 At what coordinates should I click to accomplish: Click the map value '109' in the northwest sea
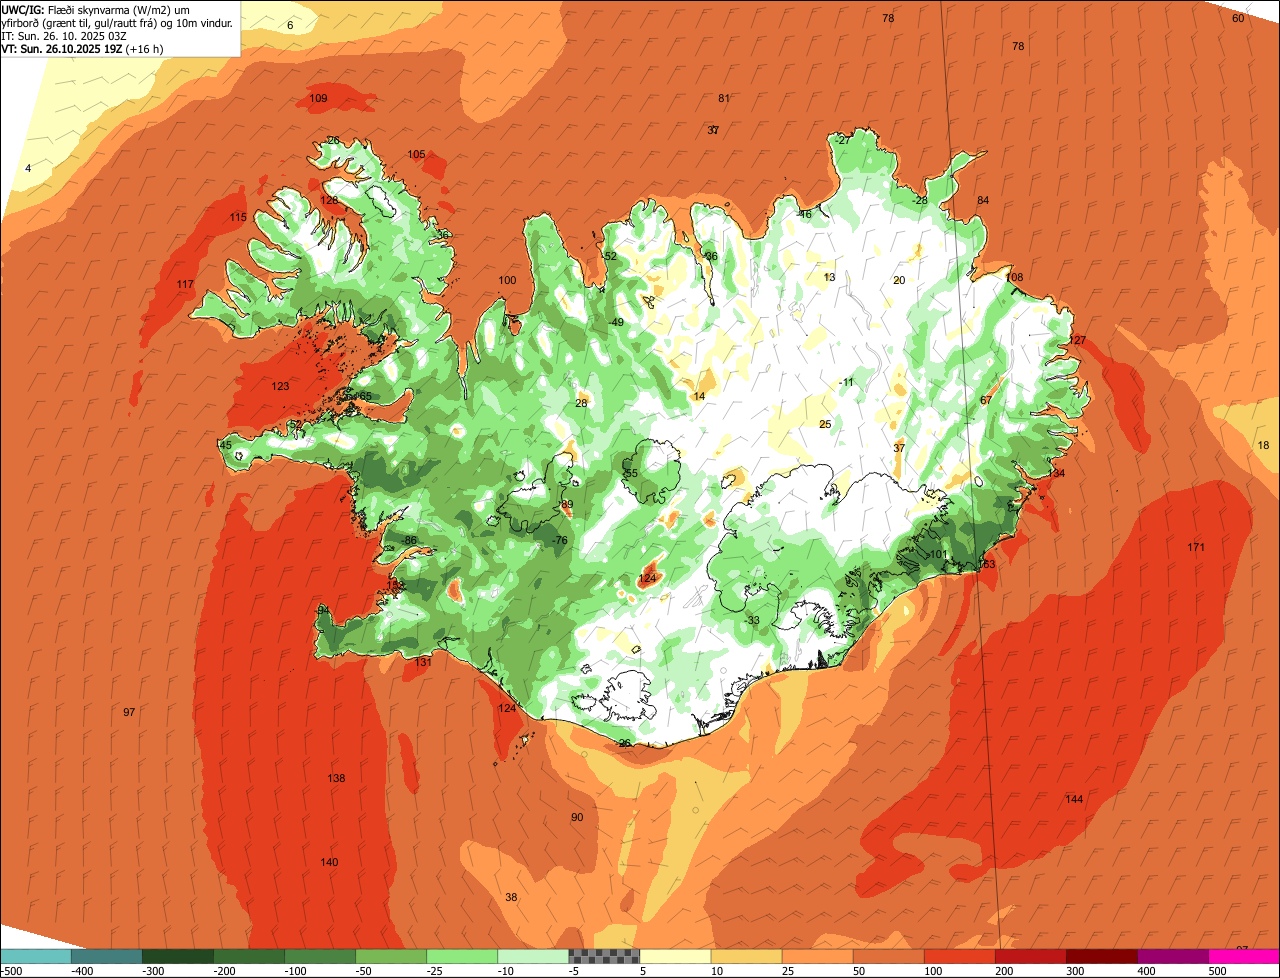pyautogui.click(x=318, y=98)
